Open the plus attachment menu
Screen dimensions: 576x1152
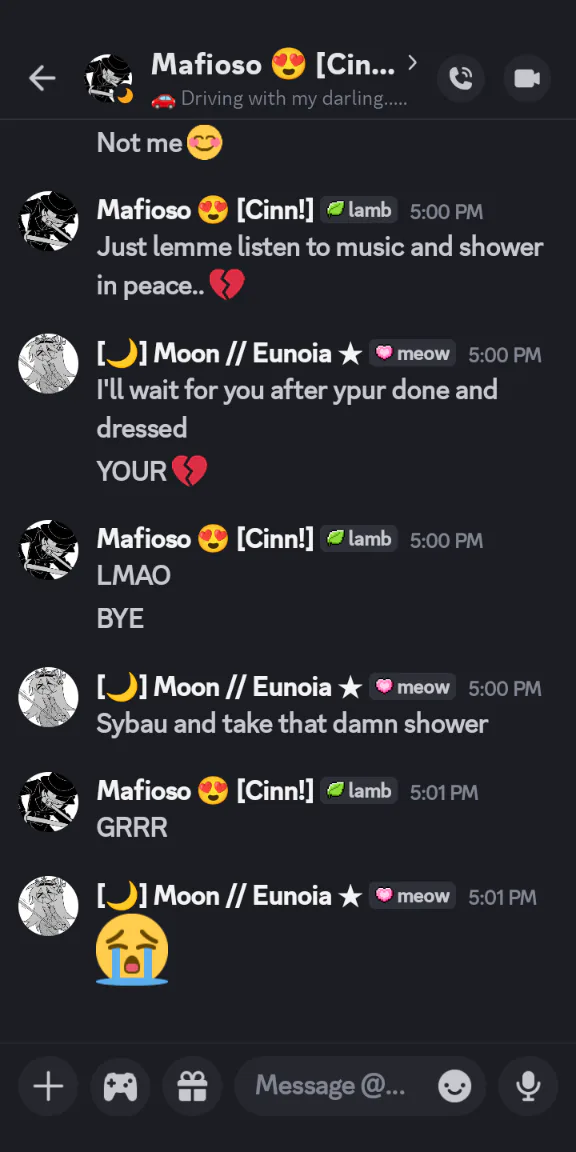[x=48, y=1086]
